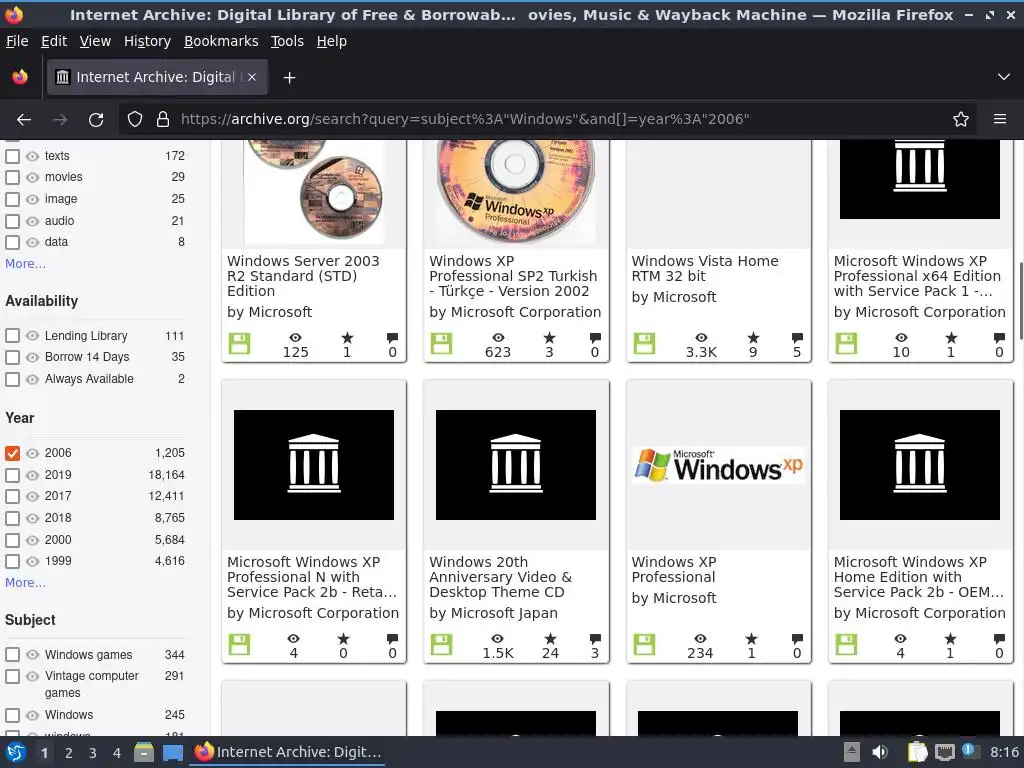The height and width of the screenshot is (768, 1024).
Task: Toggle eye icon next to Always Available
Action: pos(32,379)
